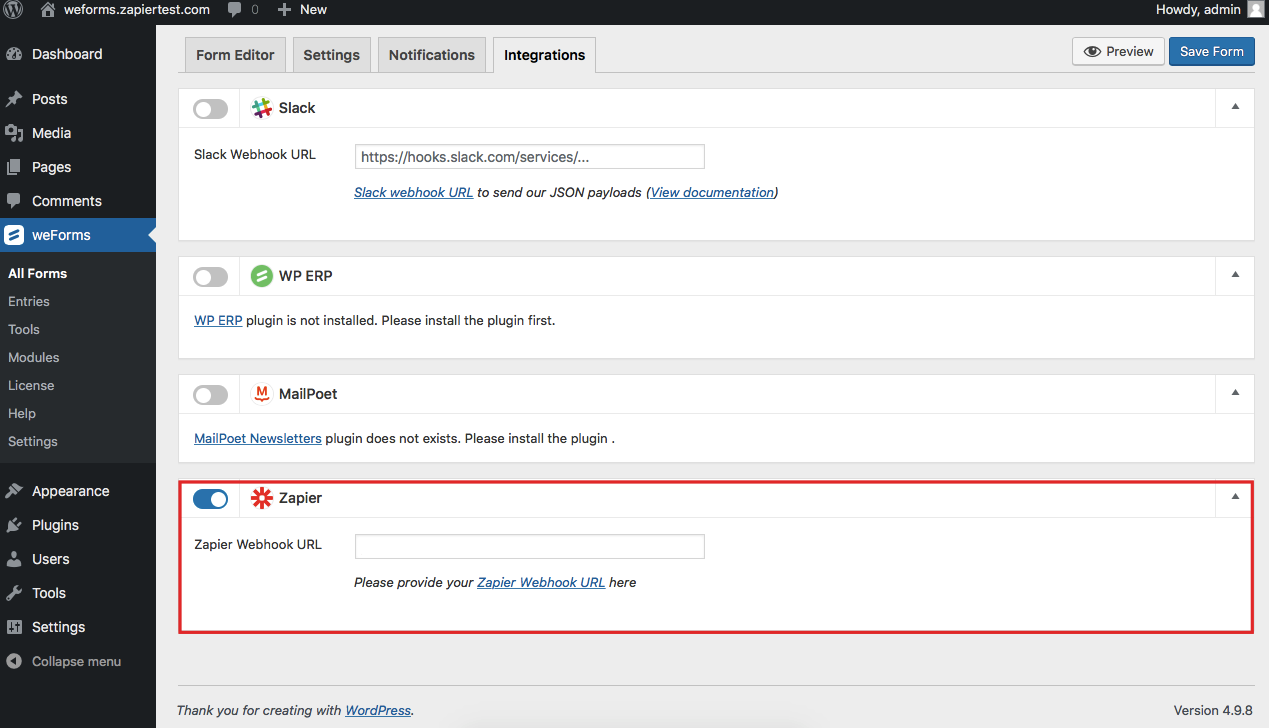This screenshot has height=728, width=1269.
Task: Open Modules submenu item
Action: click(x=34, y=357)
